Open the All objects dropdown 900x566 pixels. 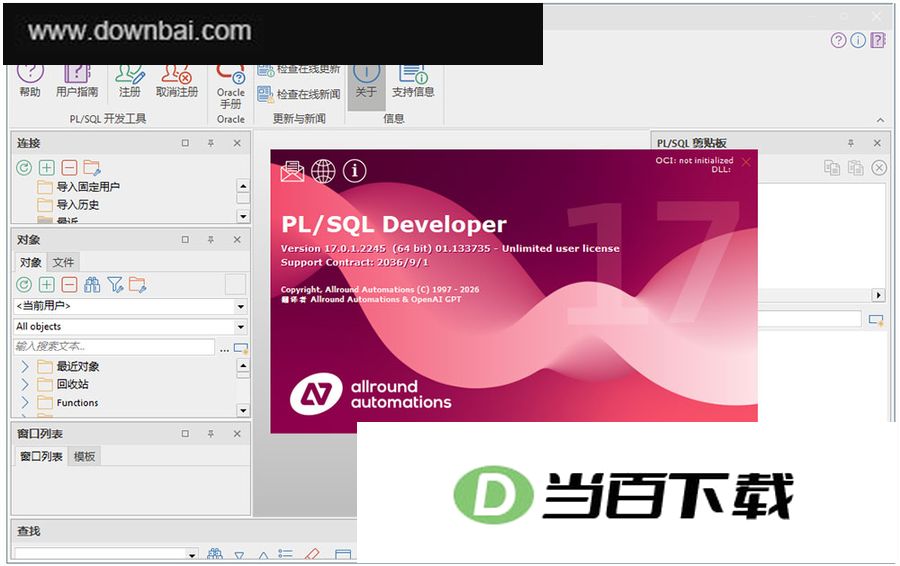click(x=240, y=327)
